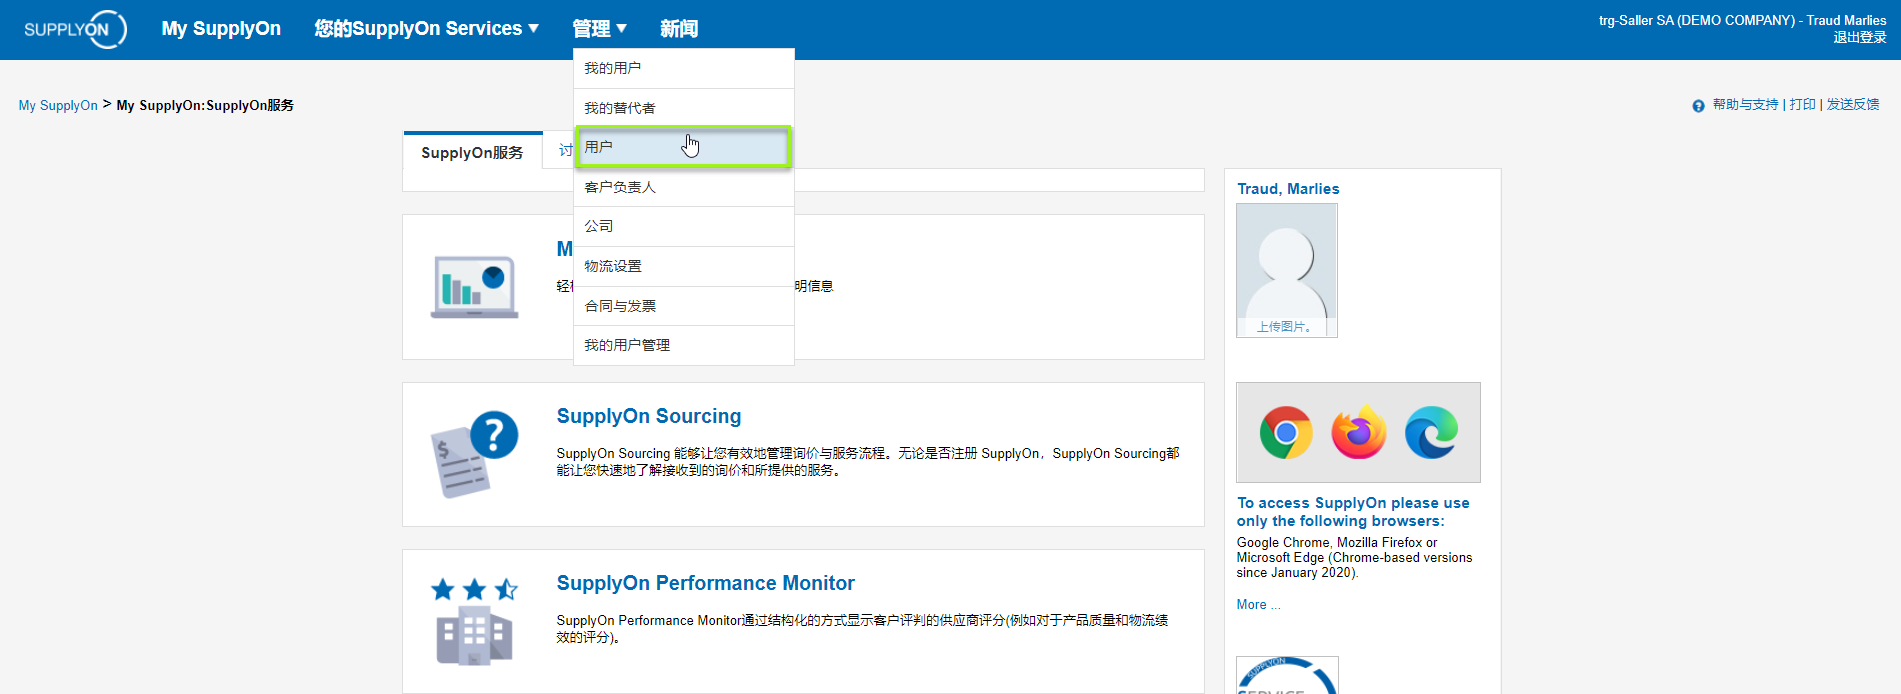Select 我的替代者 menu entry
The height and width of the screenshot is (694, 1901).
pyautogui.click(x=684, y=108)
